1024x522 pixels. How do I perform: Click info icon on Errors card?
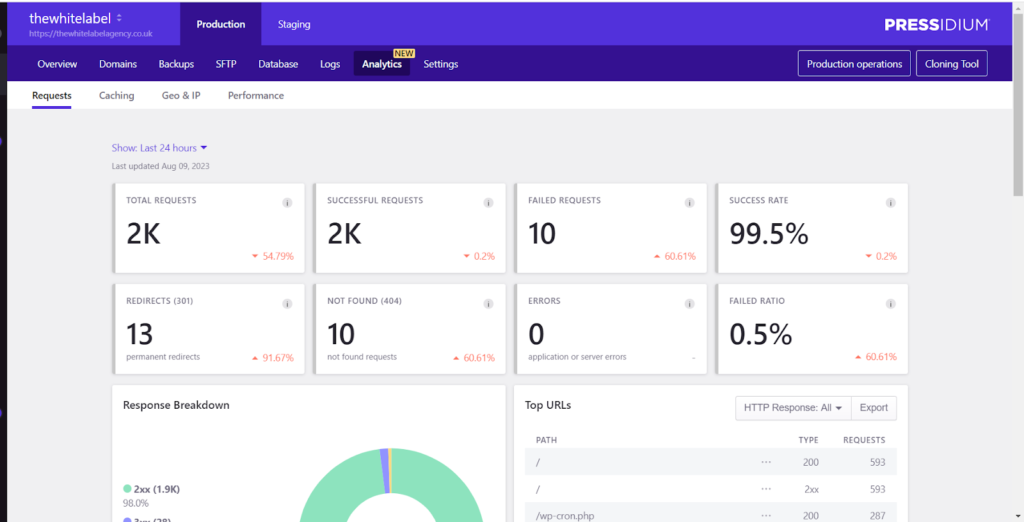pos(689,303)
